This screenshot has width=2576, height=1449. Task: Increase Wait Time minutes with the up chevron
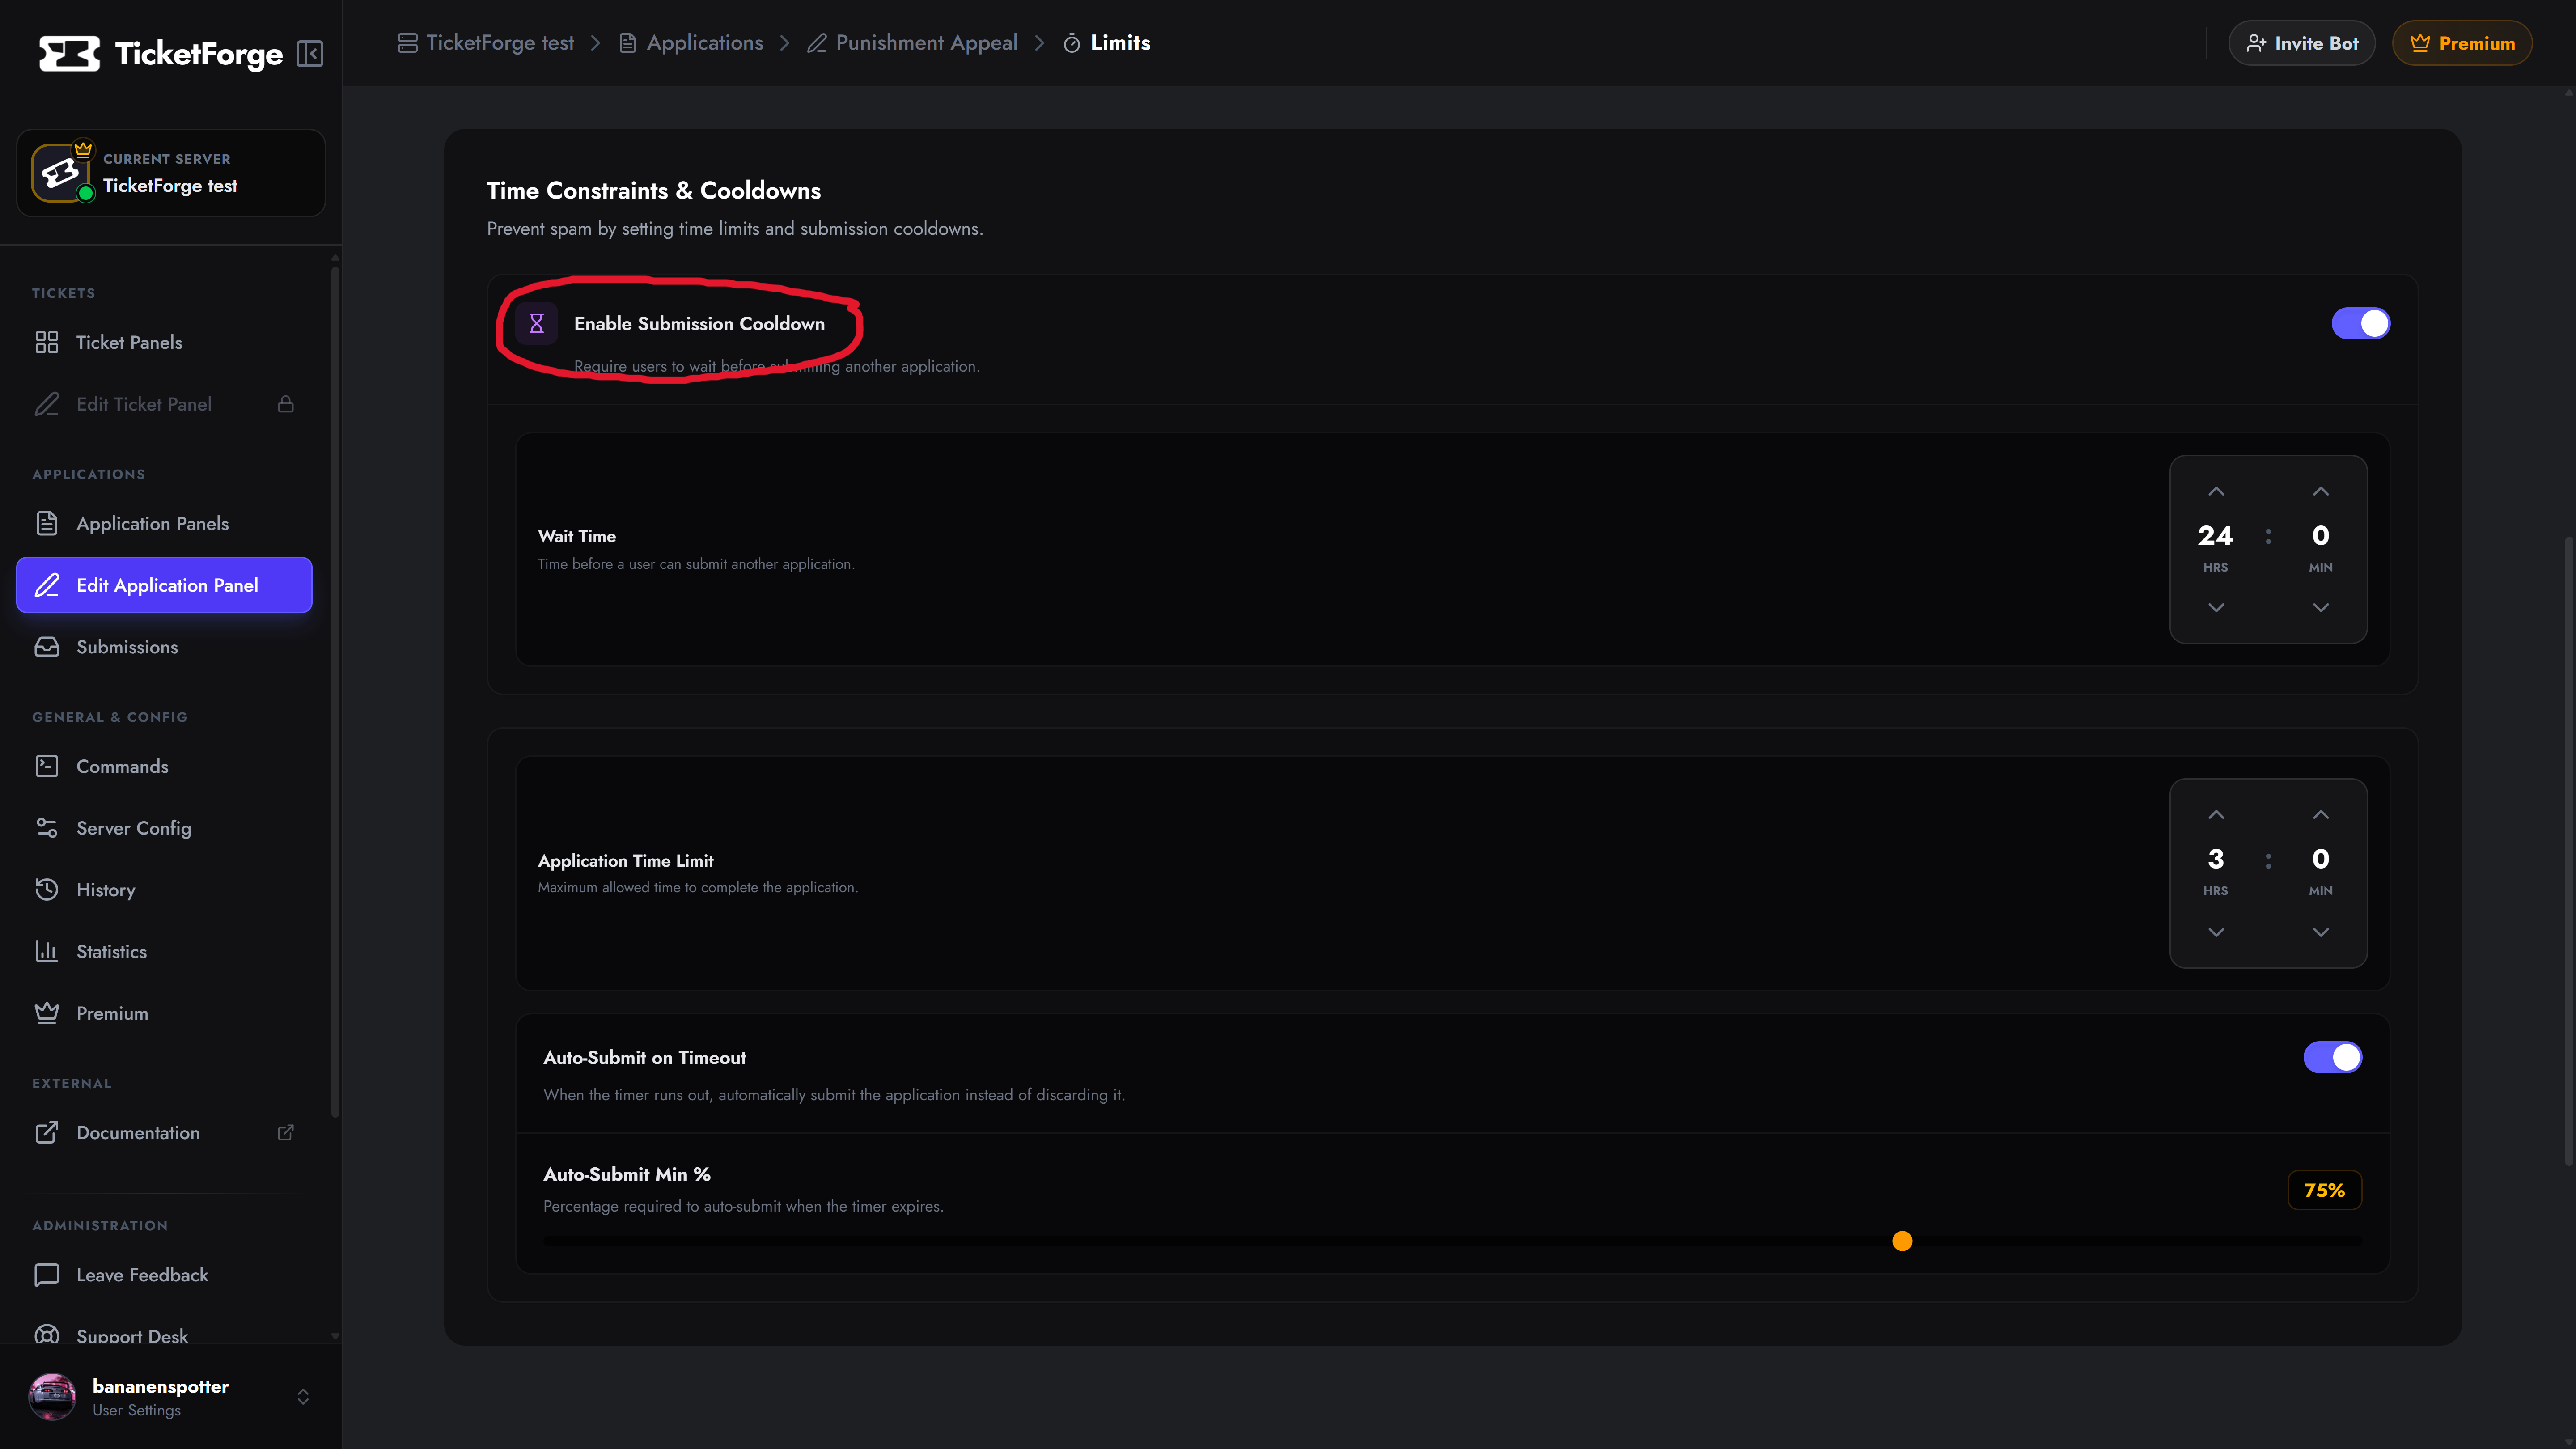coord(2321,491)
